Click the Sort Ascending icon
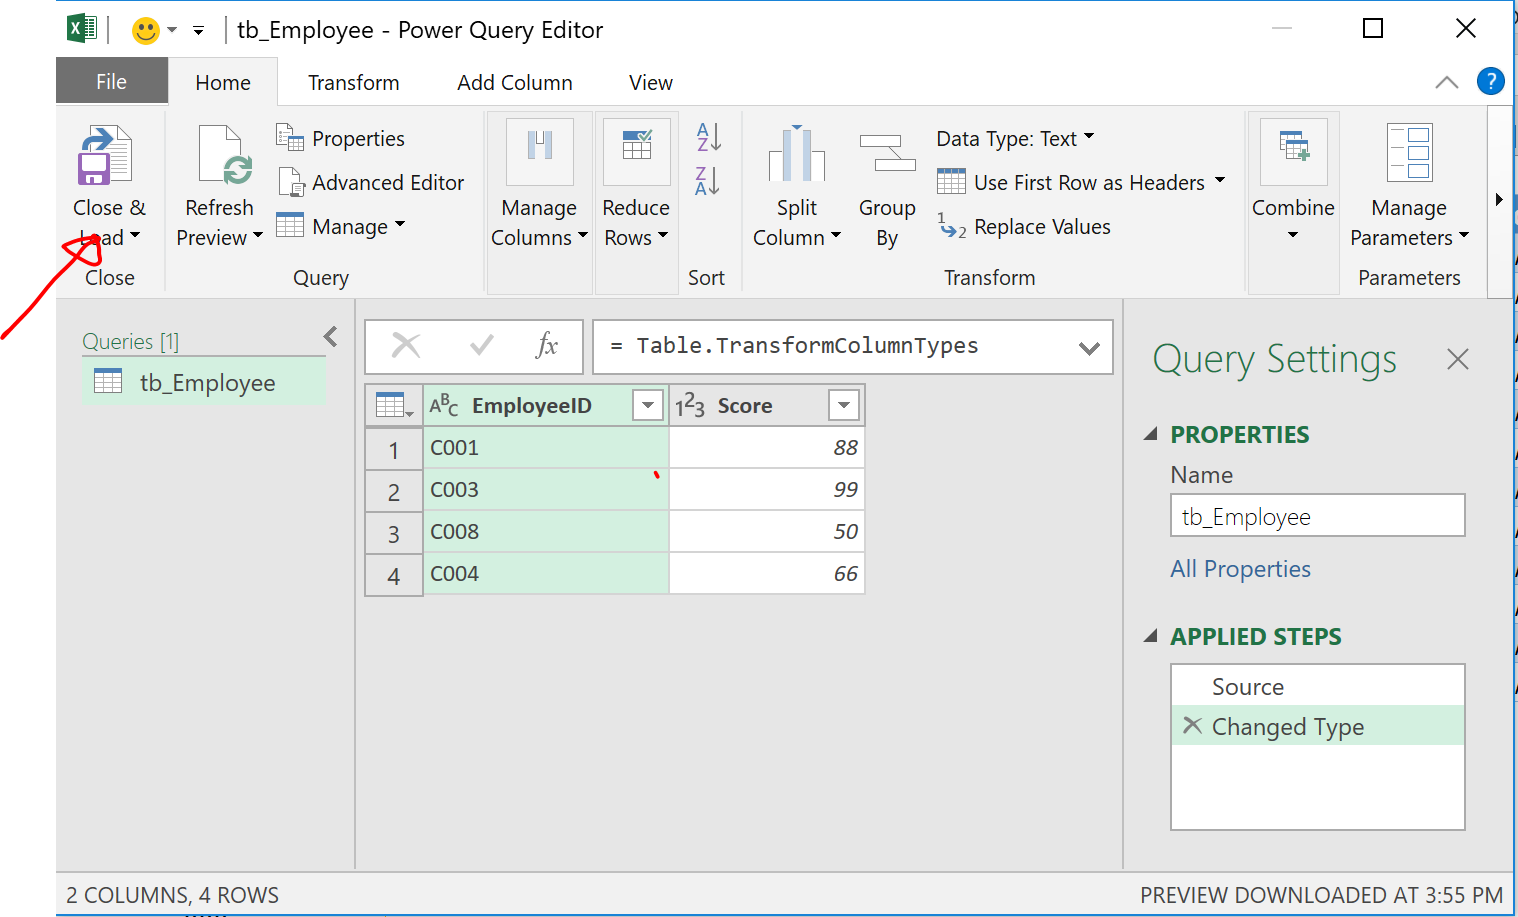The height and width of the screenshot is (917, 1518). [708, 137]
